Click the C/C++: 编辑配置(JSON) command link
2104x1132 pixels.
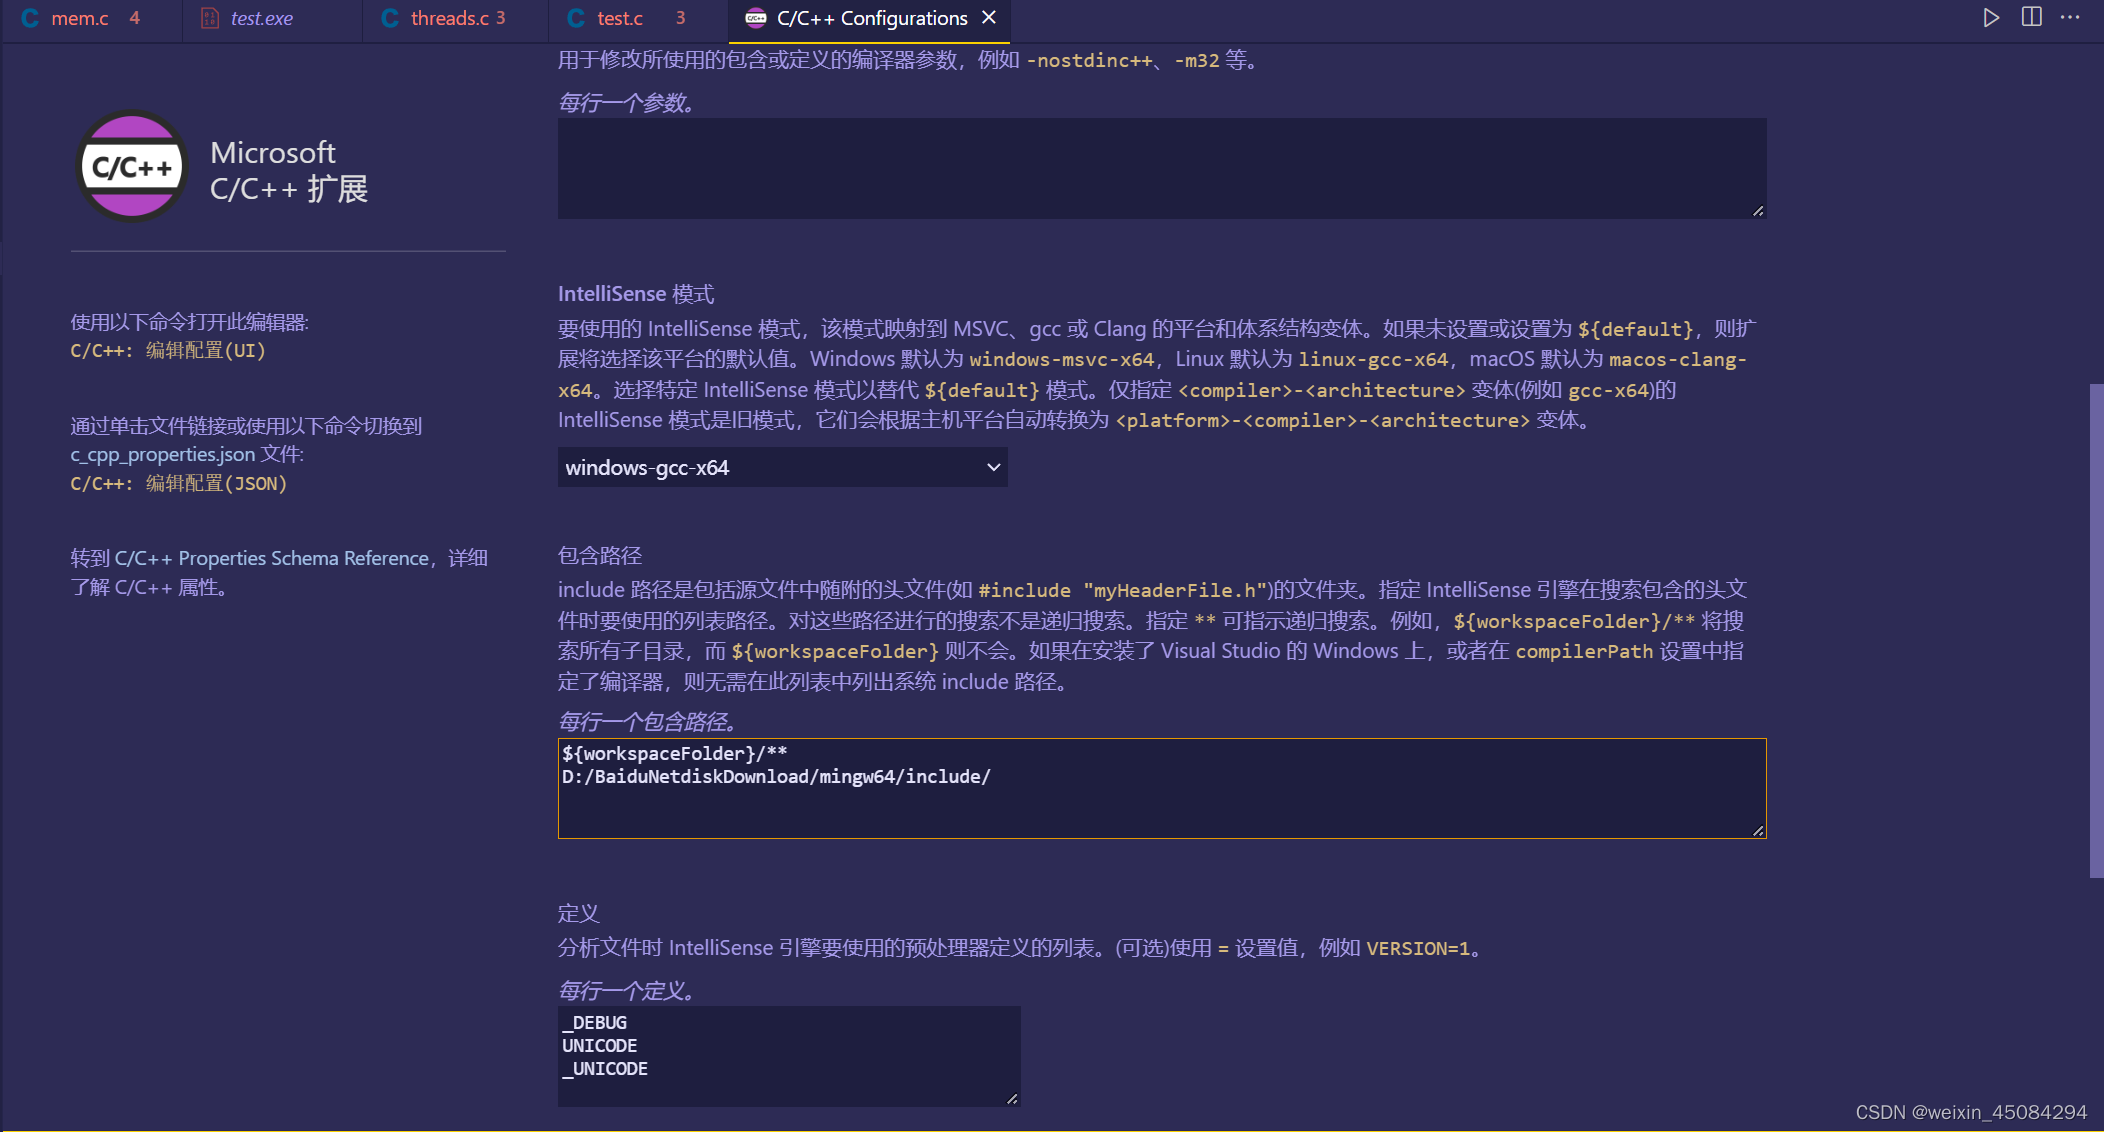(x=177, y=483)
